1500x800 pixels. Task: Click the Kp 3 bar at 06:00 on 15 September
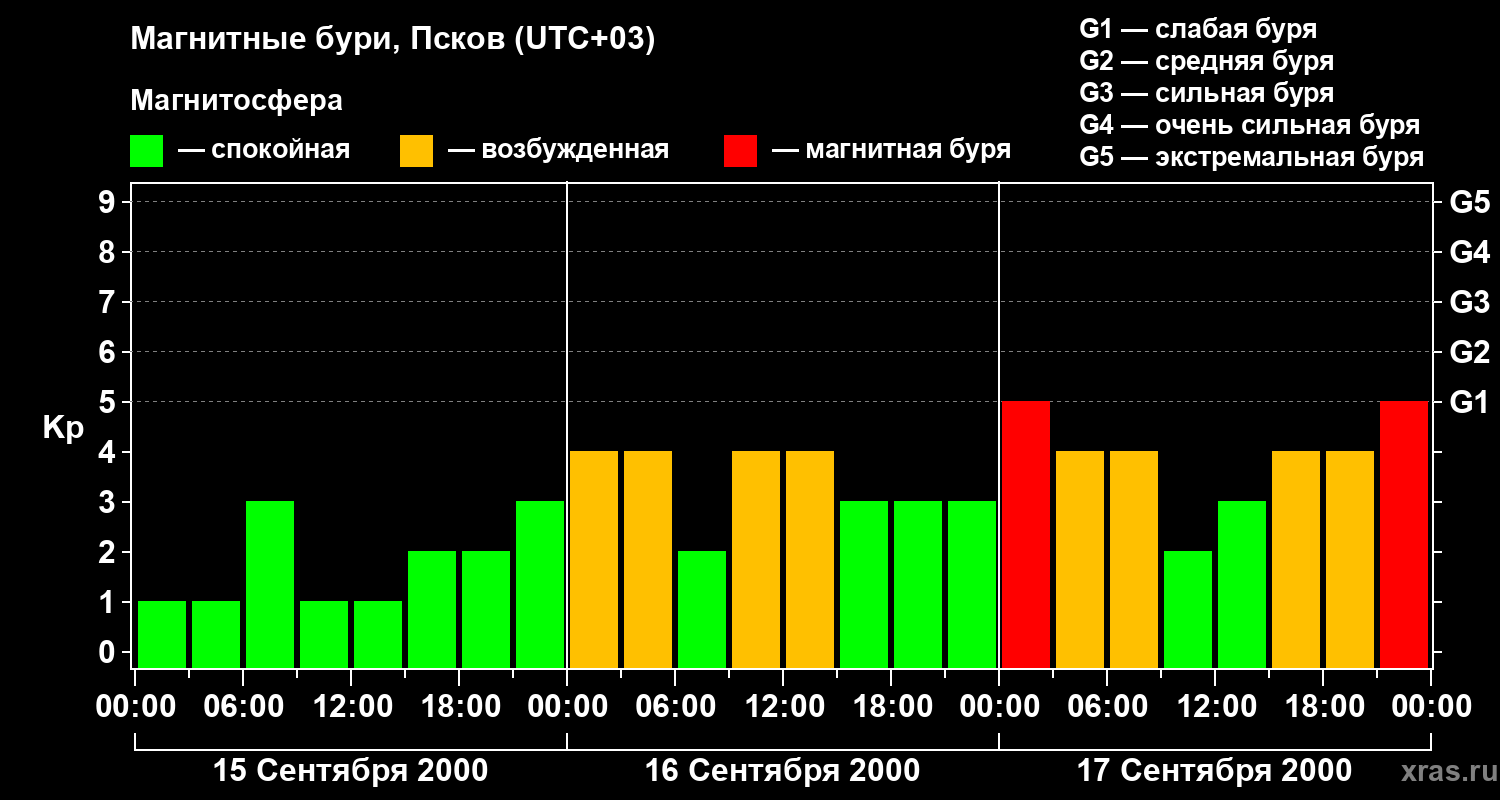[270, 584]
